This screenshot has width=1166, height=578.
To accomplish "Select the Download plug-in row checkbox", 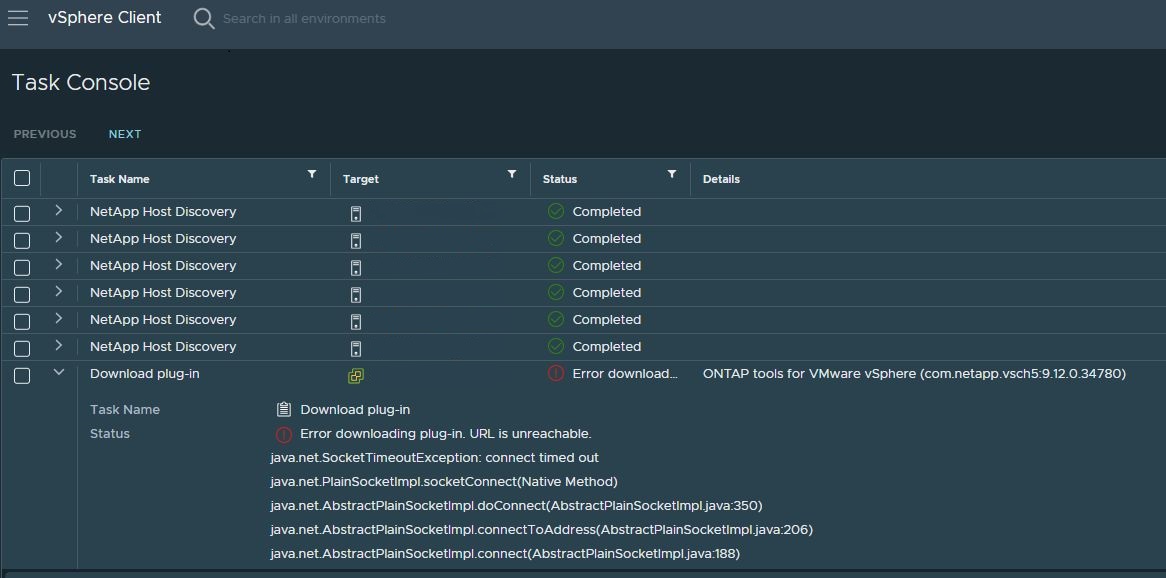I will click(22, 375).
